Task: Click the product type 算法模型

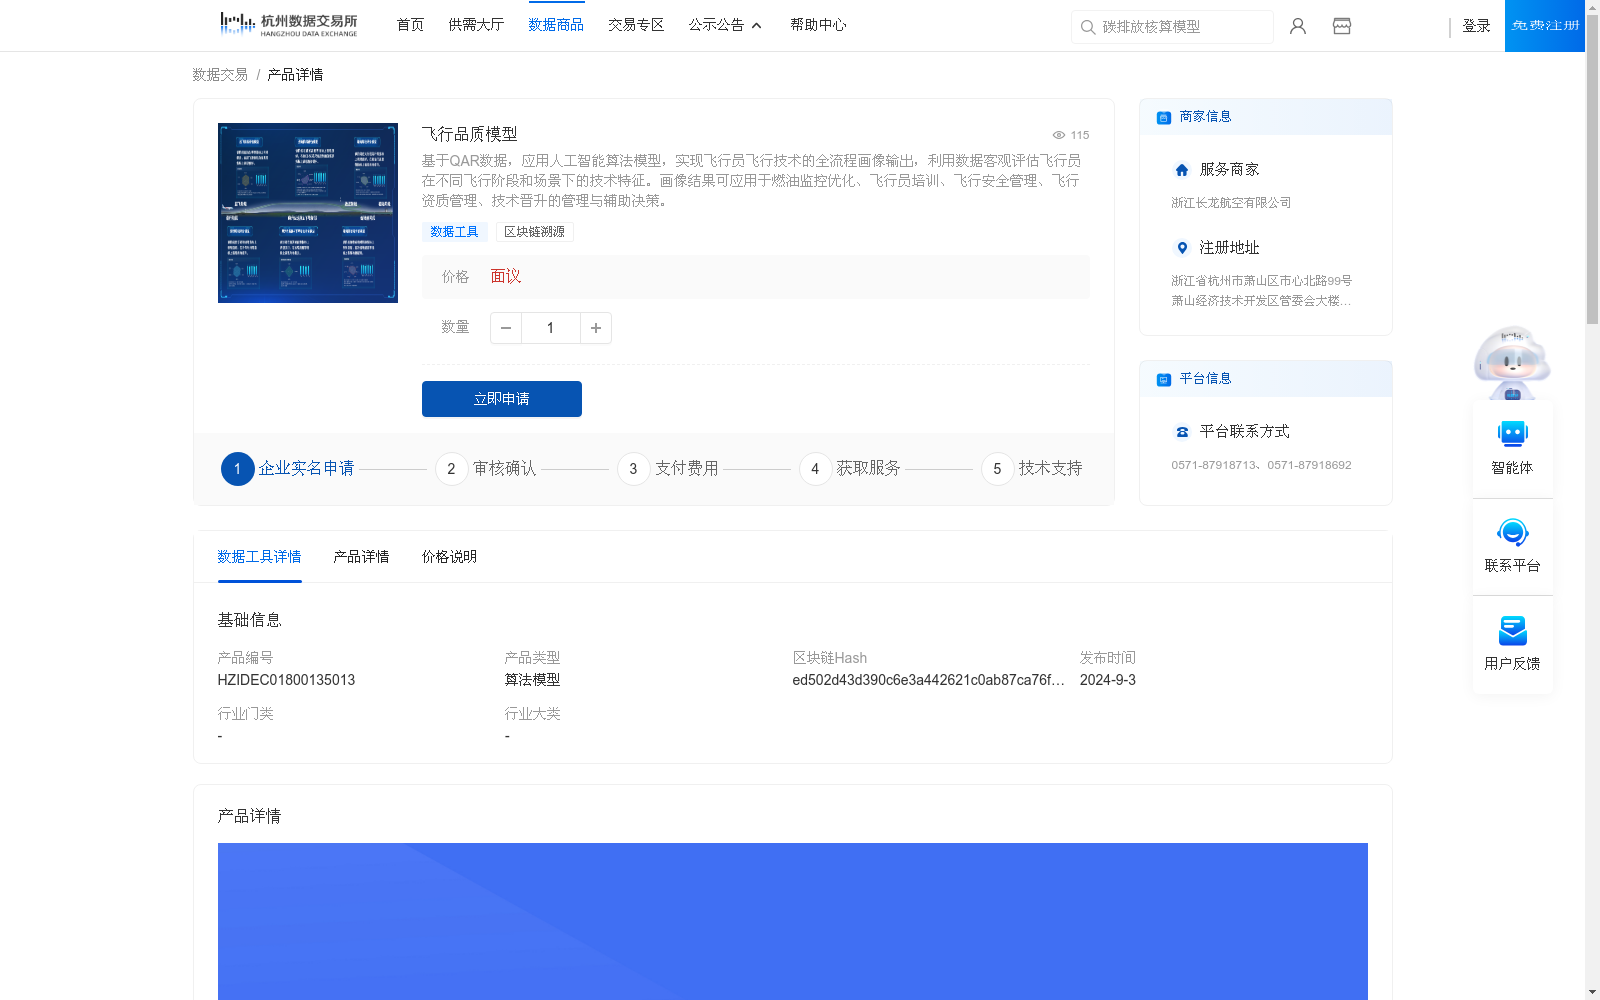Action: tap(532, 680)
